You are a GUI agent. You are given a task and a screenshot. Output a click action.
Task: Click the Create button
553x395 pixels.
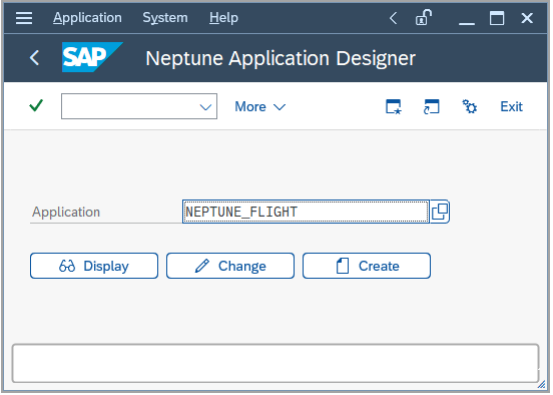tap(366, 266)
